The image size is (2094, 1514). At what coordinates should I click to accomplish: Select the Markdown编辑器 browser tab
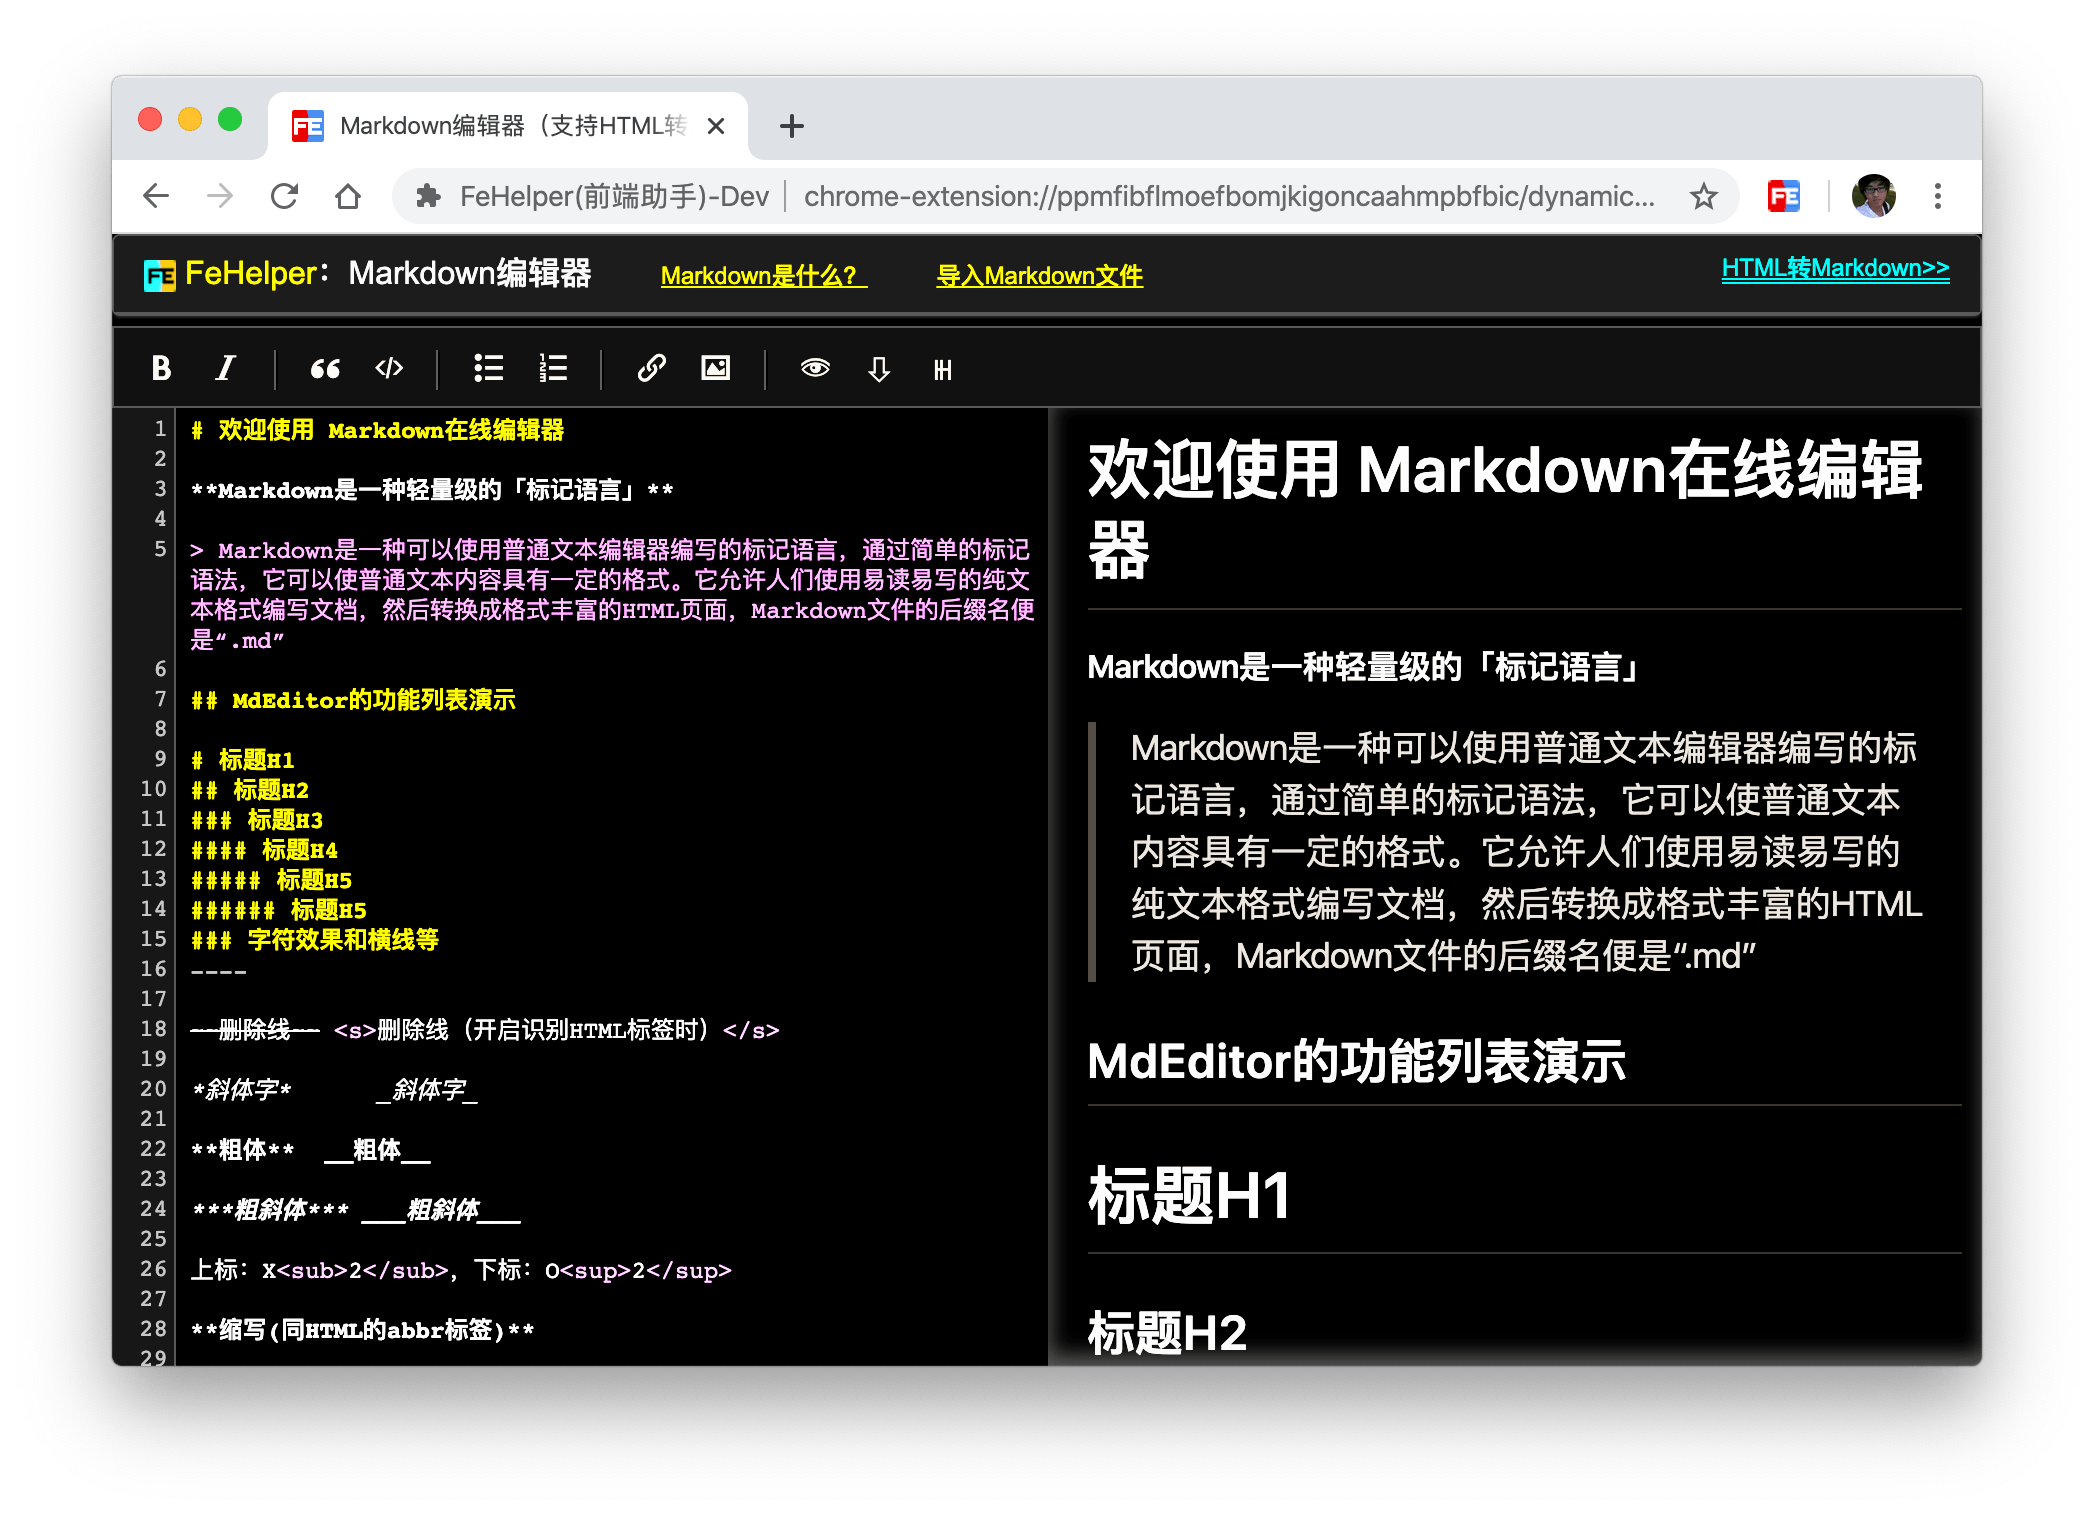508,126
